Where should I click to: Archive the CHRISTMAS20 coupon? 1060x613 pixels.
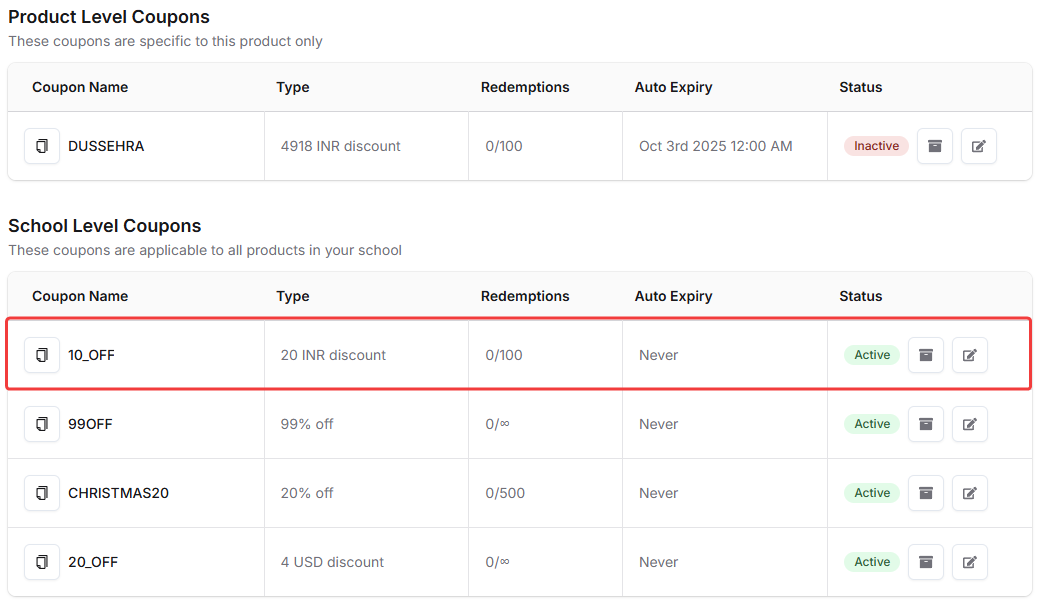pos(925,493)
